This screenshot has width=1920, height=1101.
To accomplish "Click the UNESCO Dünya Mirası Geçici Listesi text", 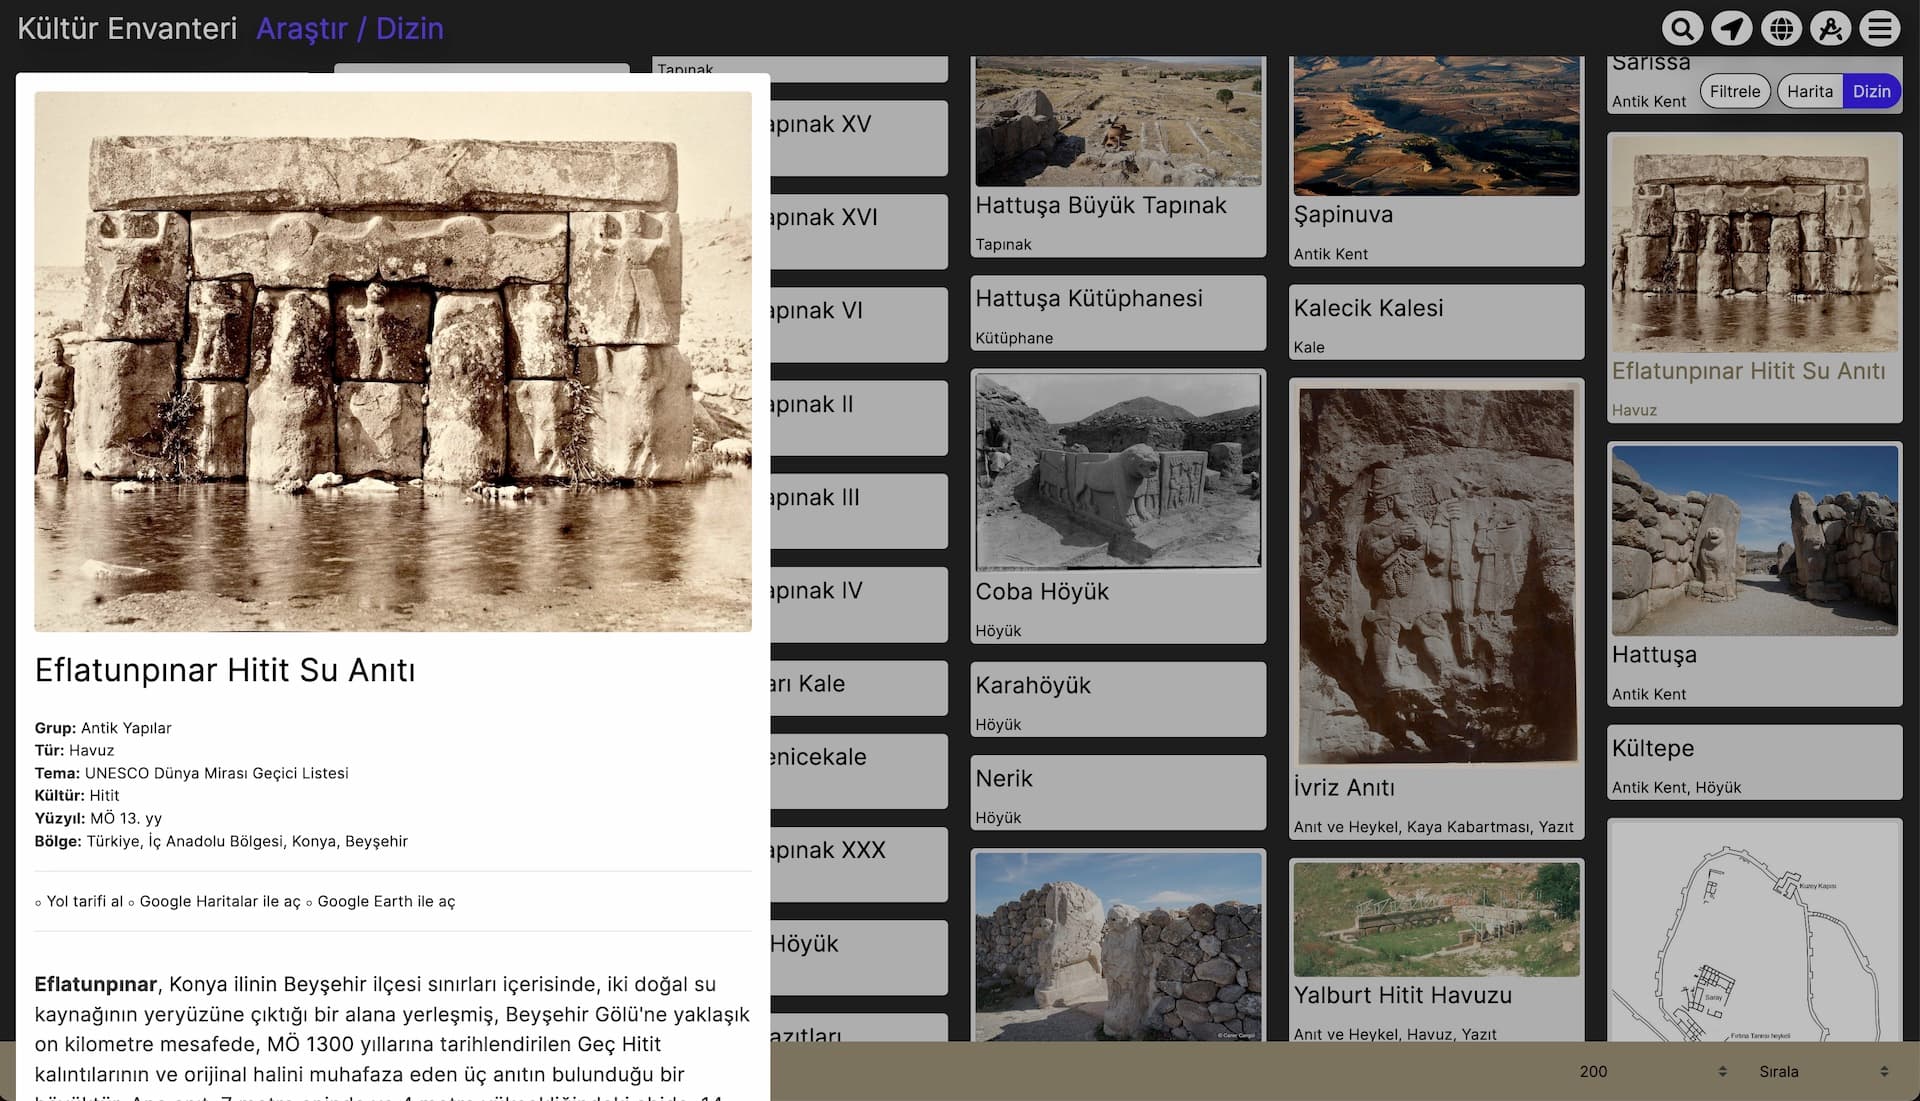I will [217, 773].
